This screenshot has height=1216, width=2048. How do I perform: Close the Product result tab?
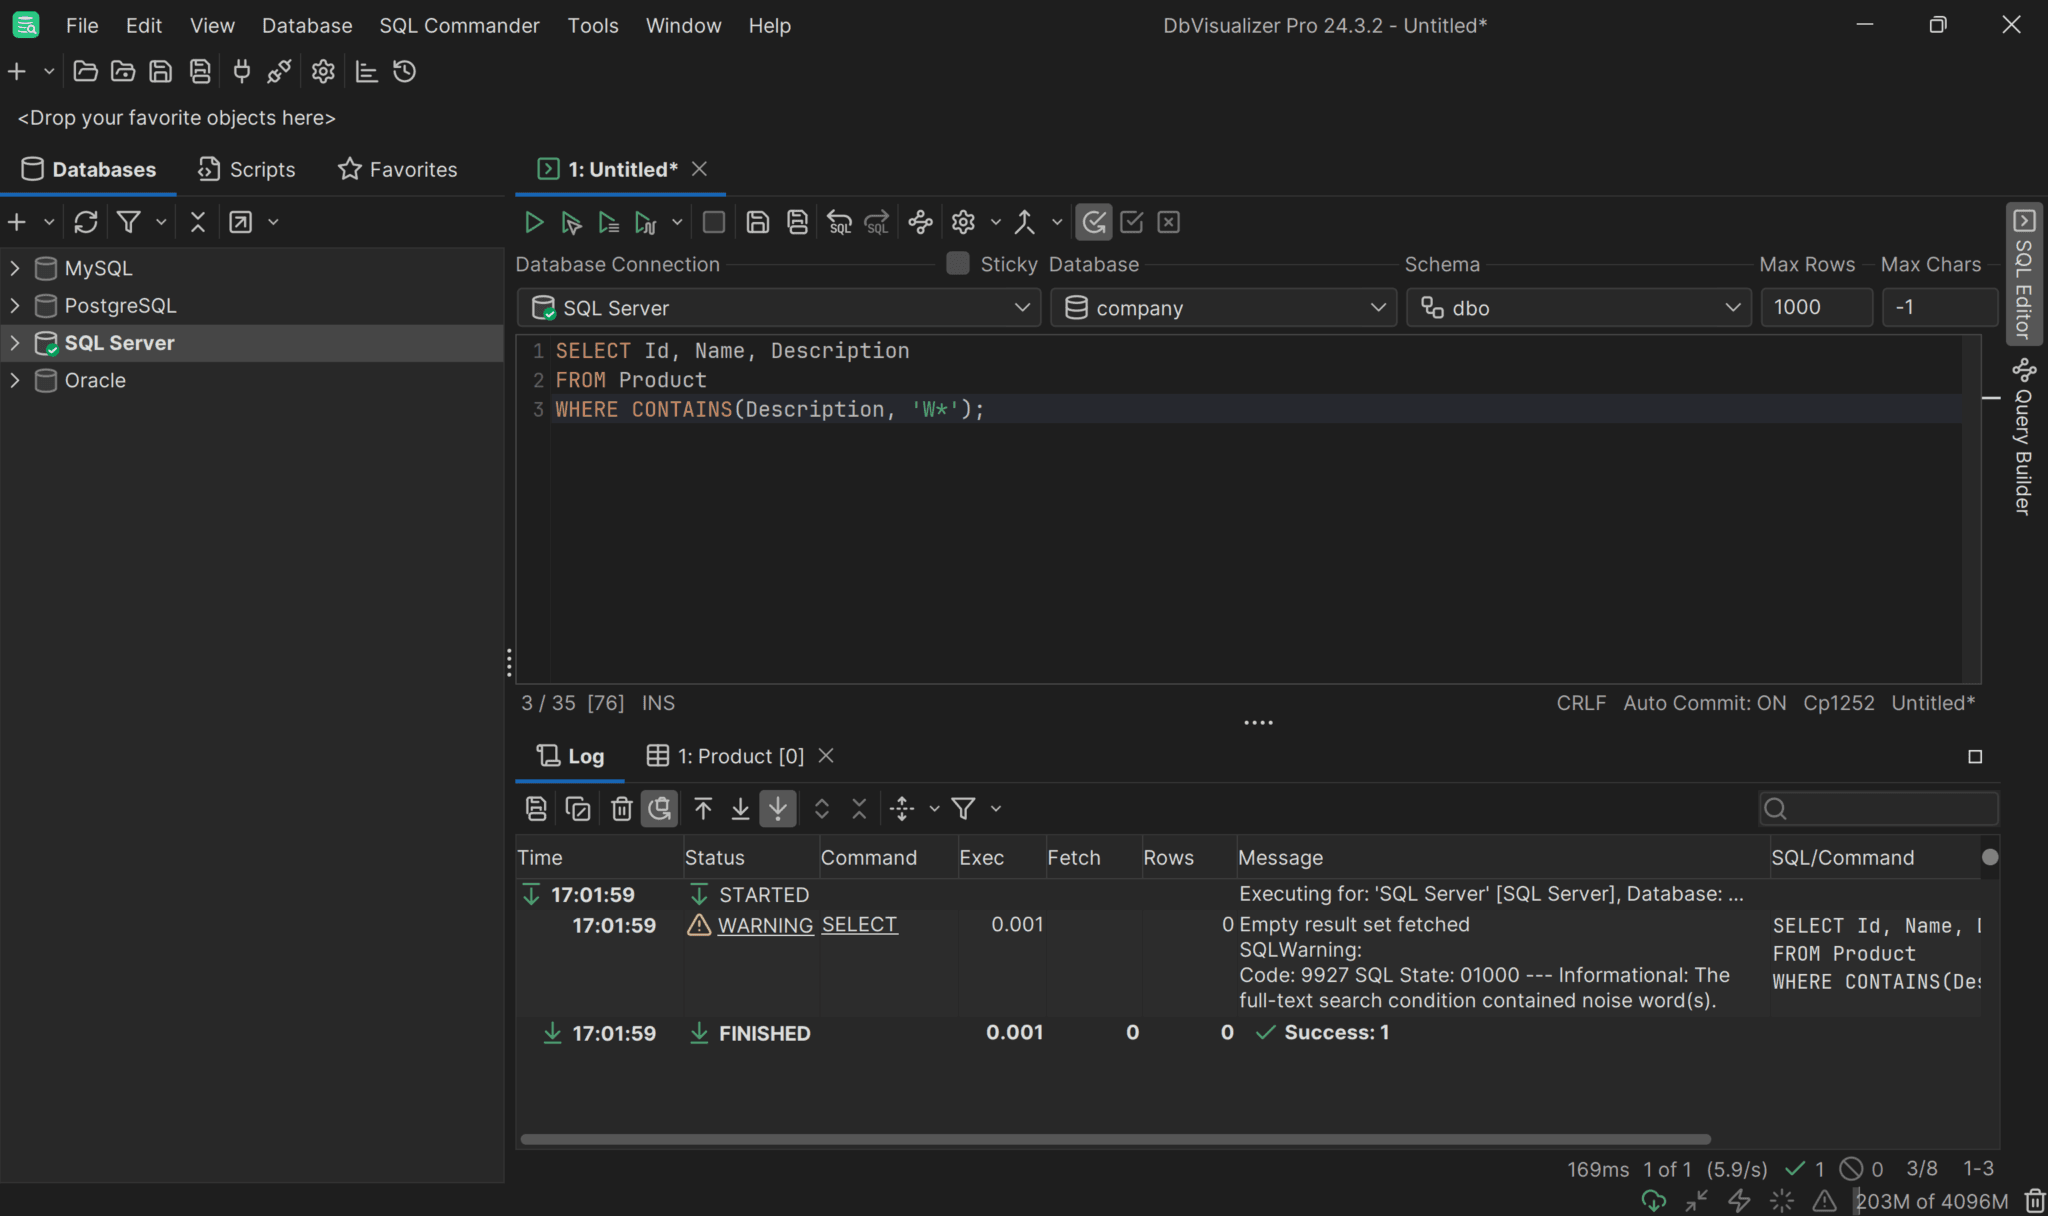(826, 755)
